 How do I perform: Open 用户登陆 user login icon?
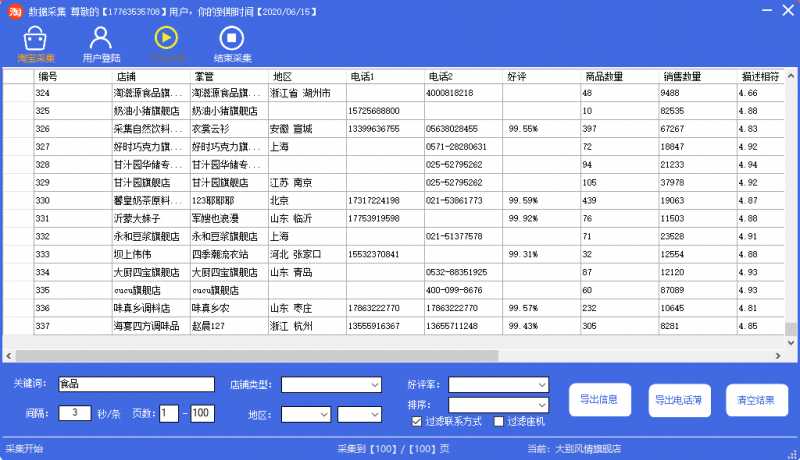click(x=100, y=40)
